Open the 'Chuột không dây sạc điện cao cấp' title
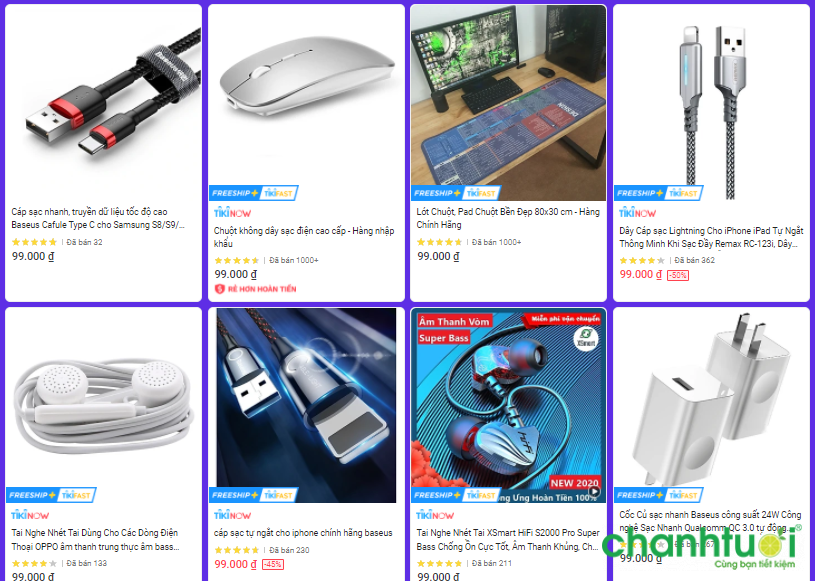This screenshot has width=815, height=581. click(304, 237)
